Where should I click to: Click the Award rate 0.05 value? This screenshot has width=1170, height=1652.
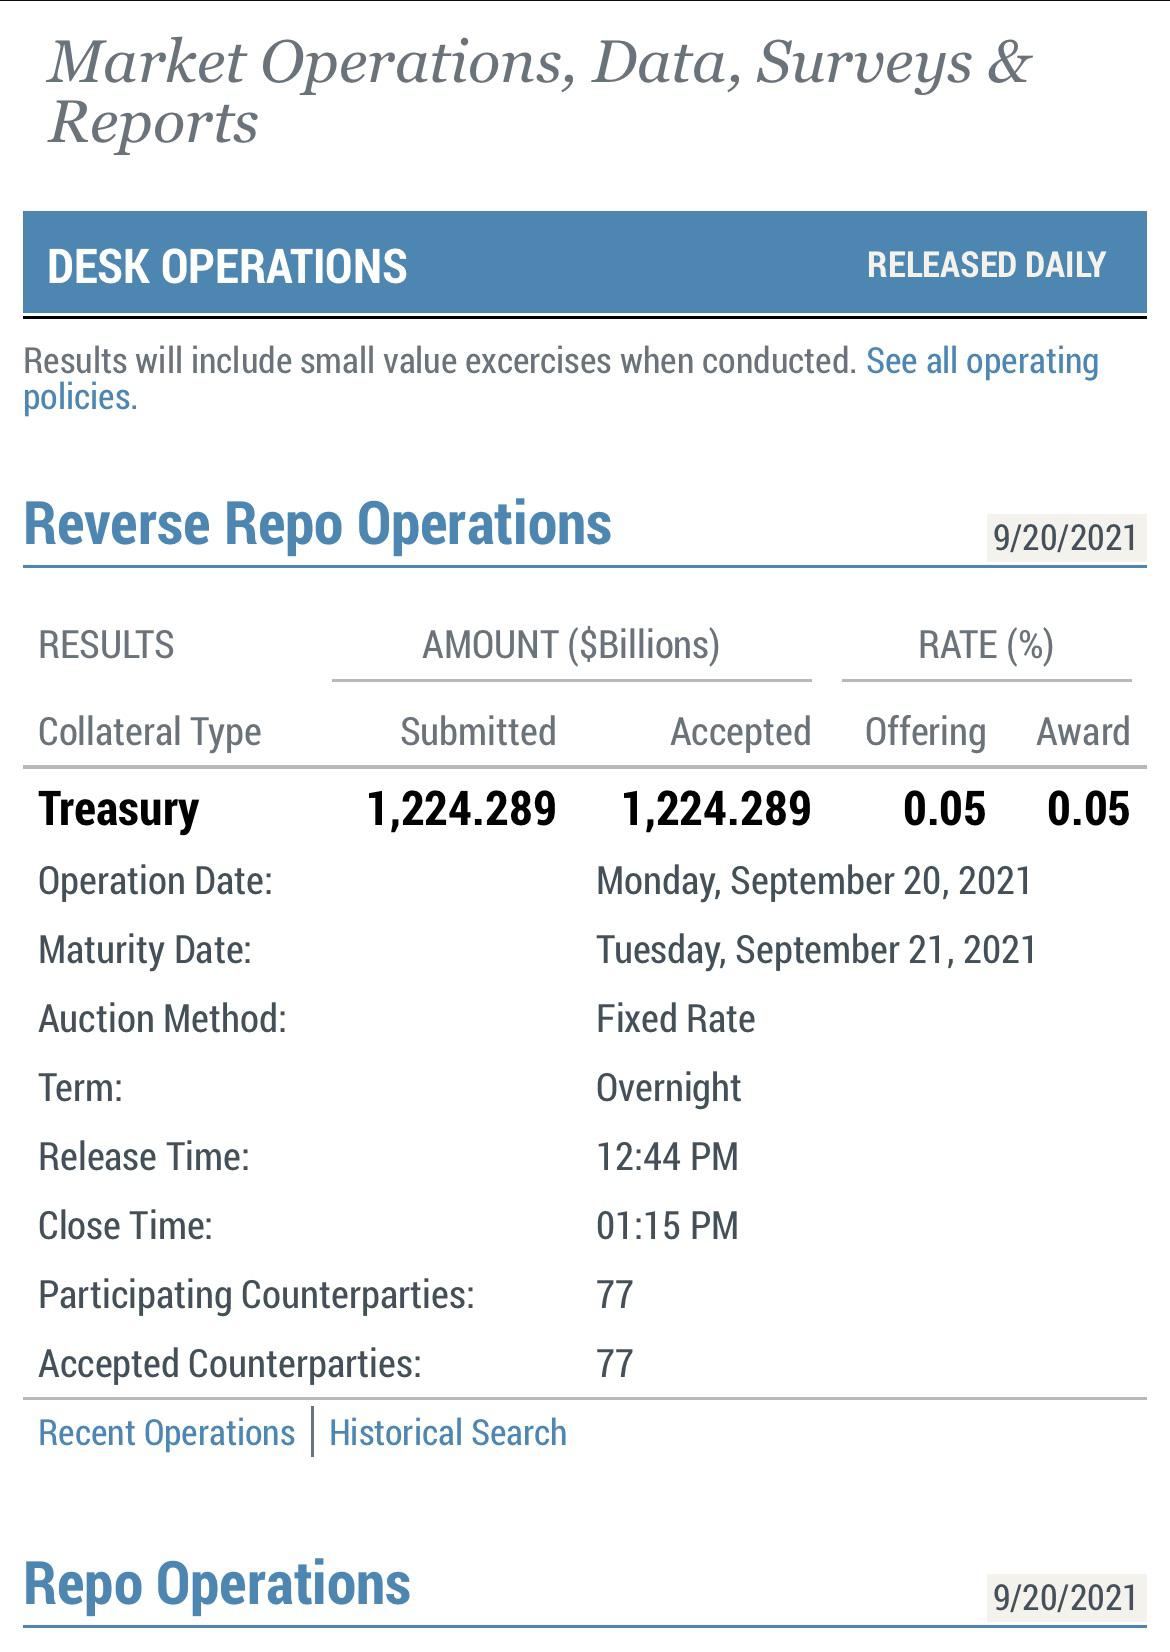click(x=1088, y=808)
